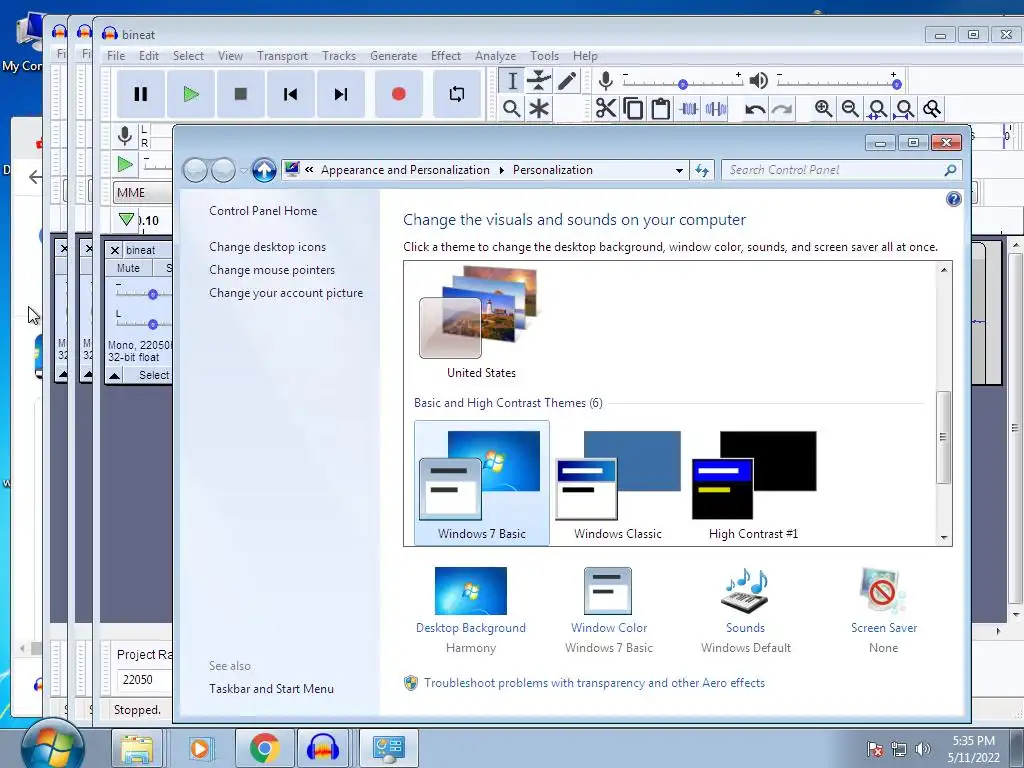
Task: Click the Undo arrow icon
Action: 755,108
